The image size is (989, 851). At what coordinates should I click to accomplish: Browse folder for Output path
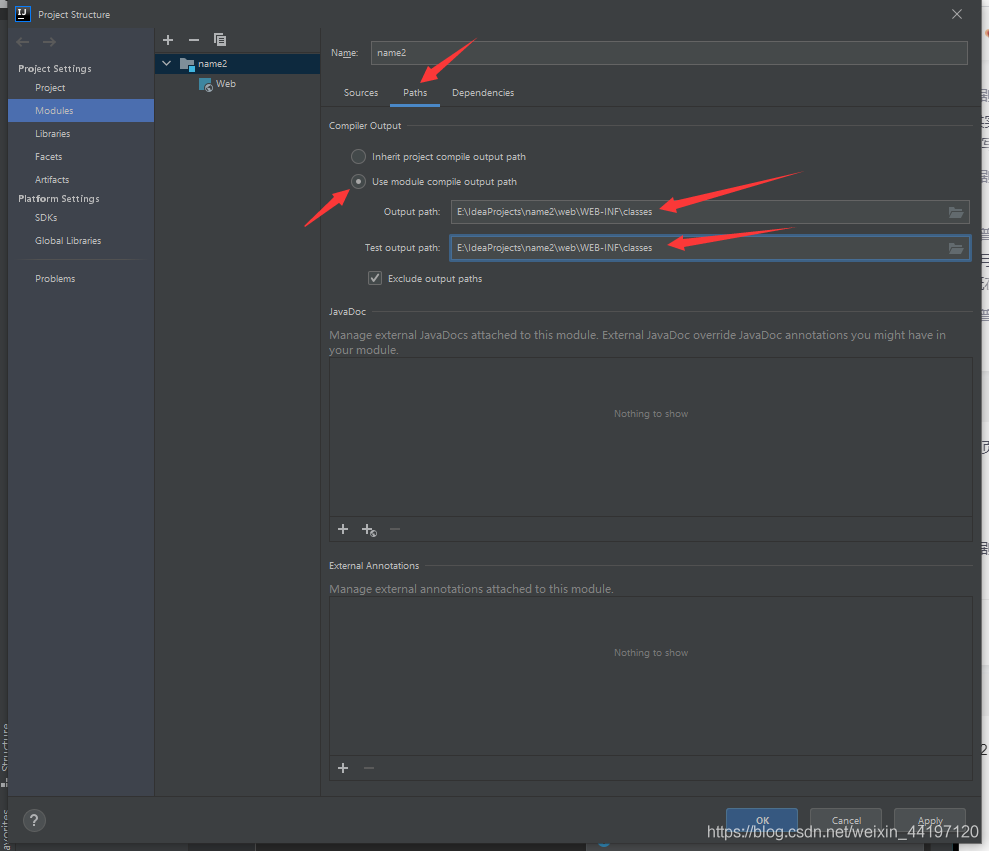[x=956, y=212]
